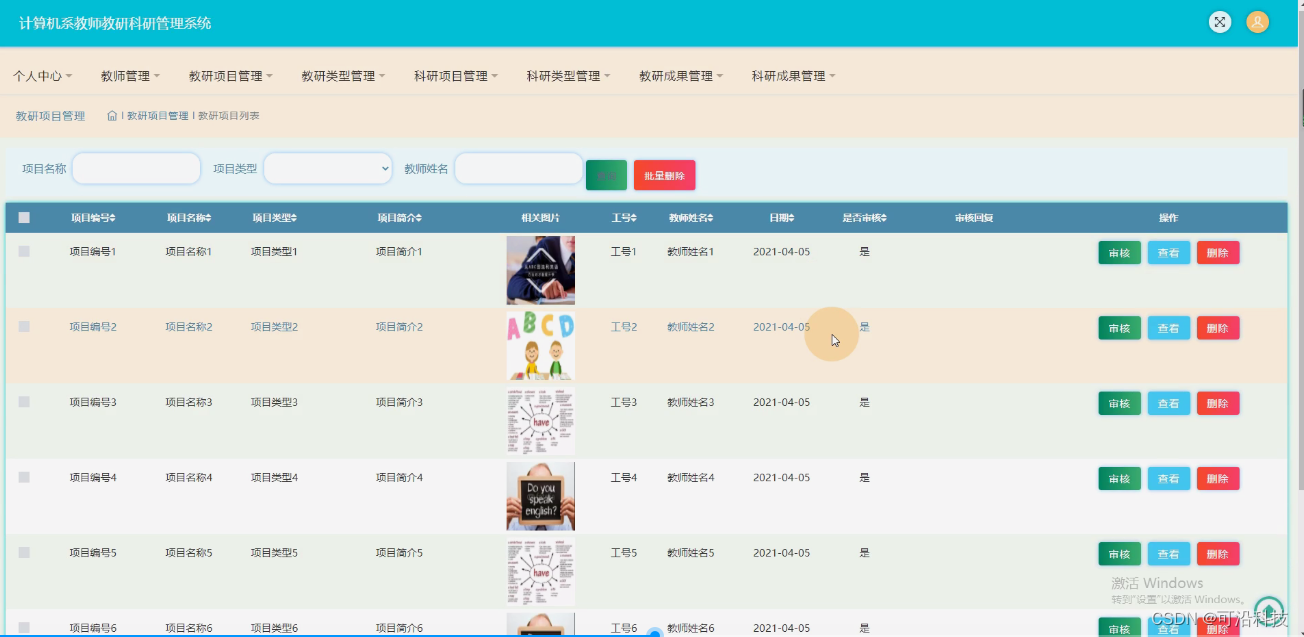
Task: Click 查看 for 项目编号1
Action: click(x=1168, y=252)
